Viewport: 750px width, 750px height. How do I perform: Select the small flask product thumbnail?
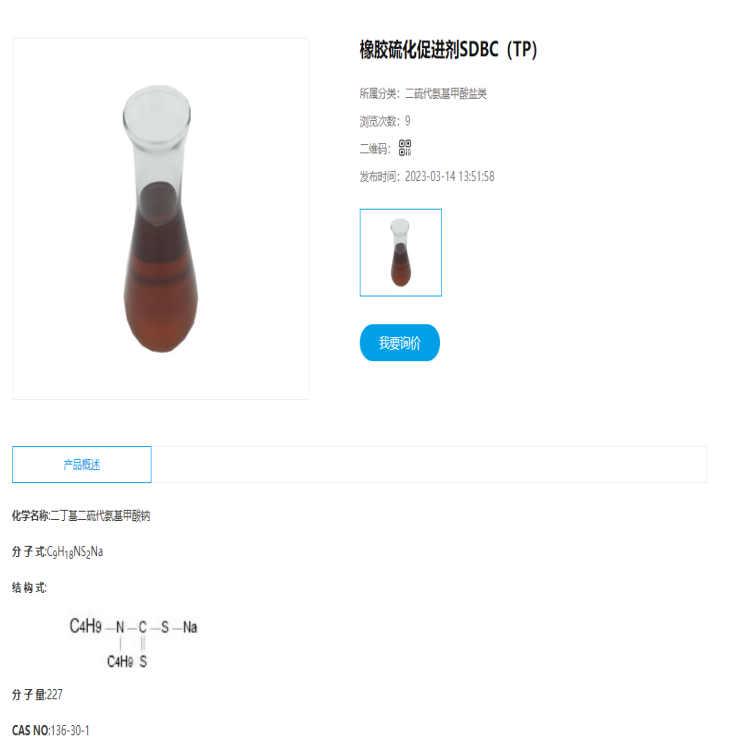400,253
